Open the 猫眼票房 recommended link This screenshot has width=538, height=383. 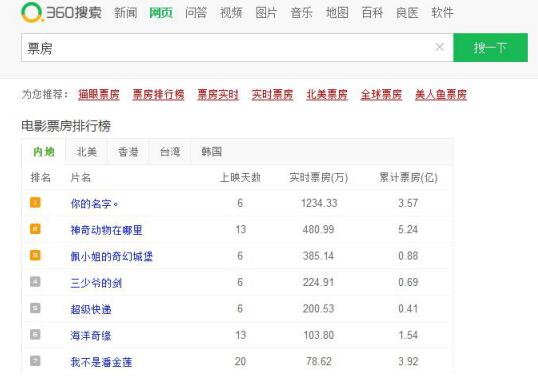point(99,94)
